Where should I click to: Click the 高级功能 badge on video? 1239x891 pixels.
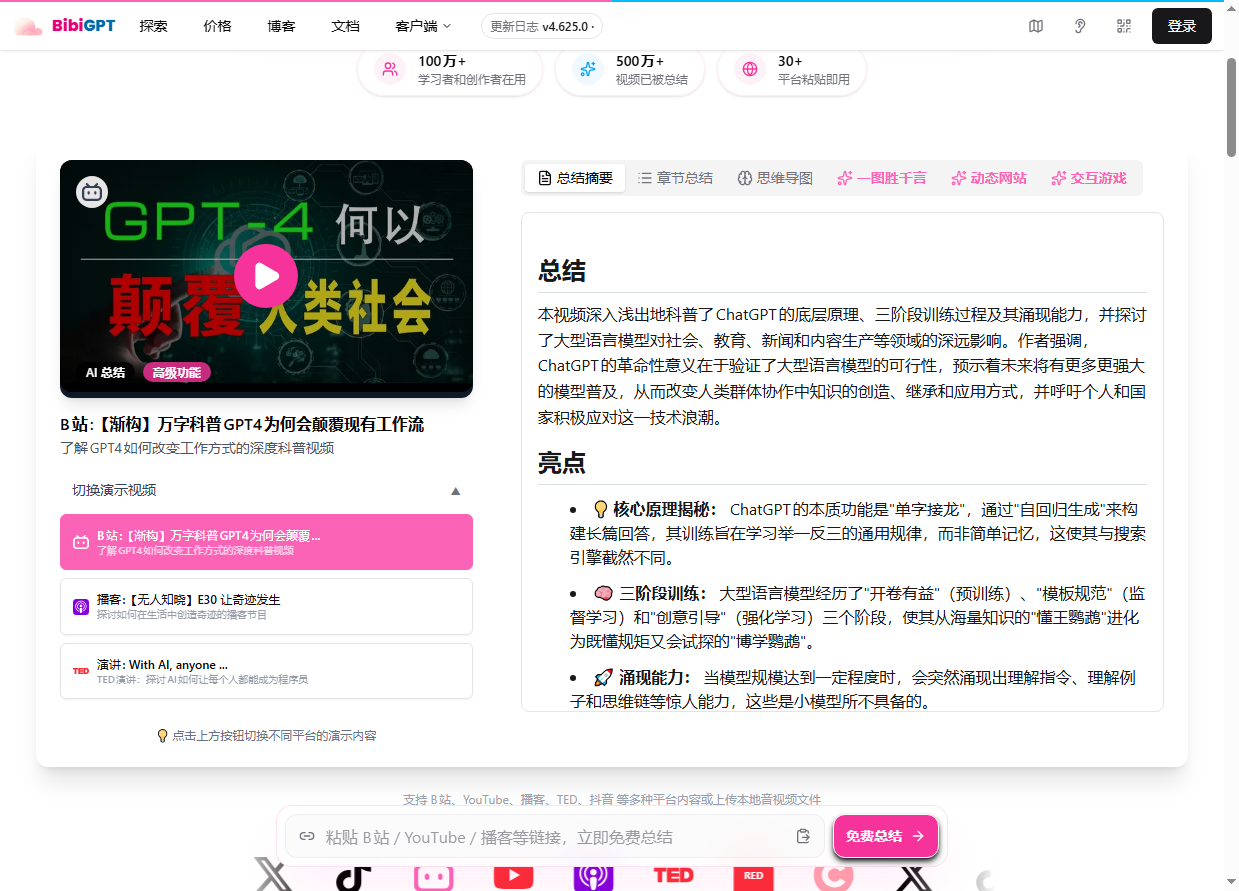click(x=177, y=373)
